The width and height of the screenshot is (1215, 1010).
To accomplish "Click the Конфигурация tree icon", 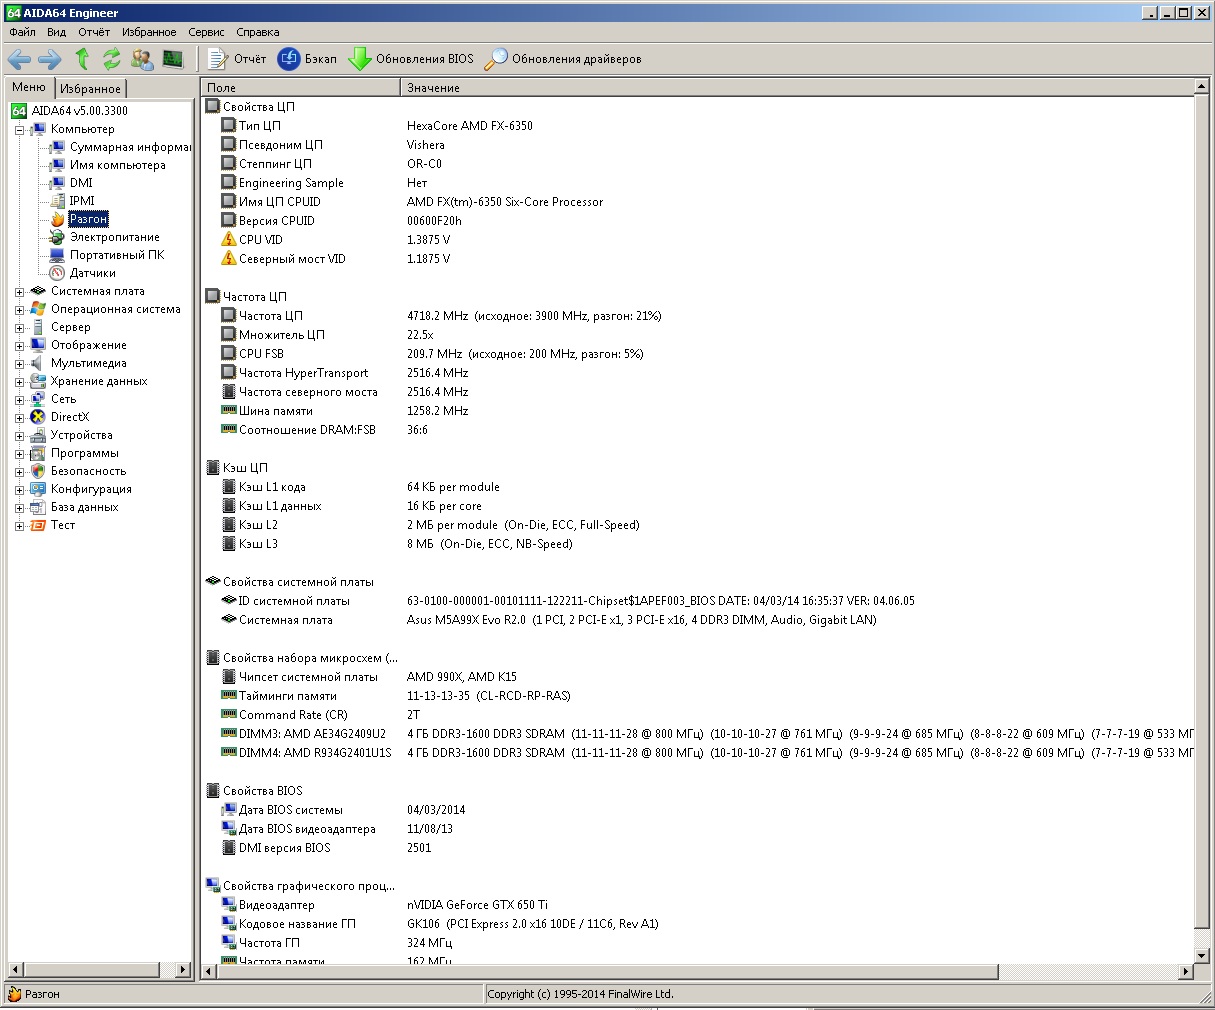I will [38, 489].
